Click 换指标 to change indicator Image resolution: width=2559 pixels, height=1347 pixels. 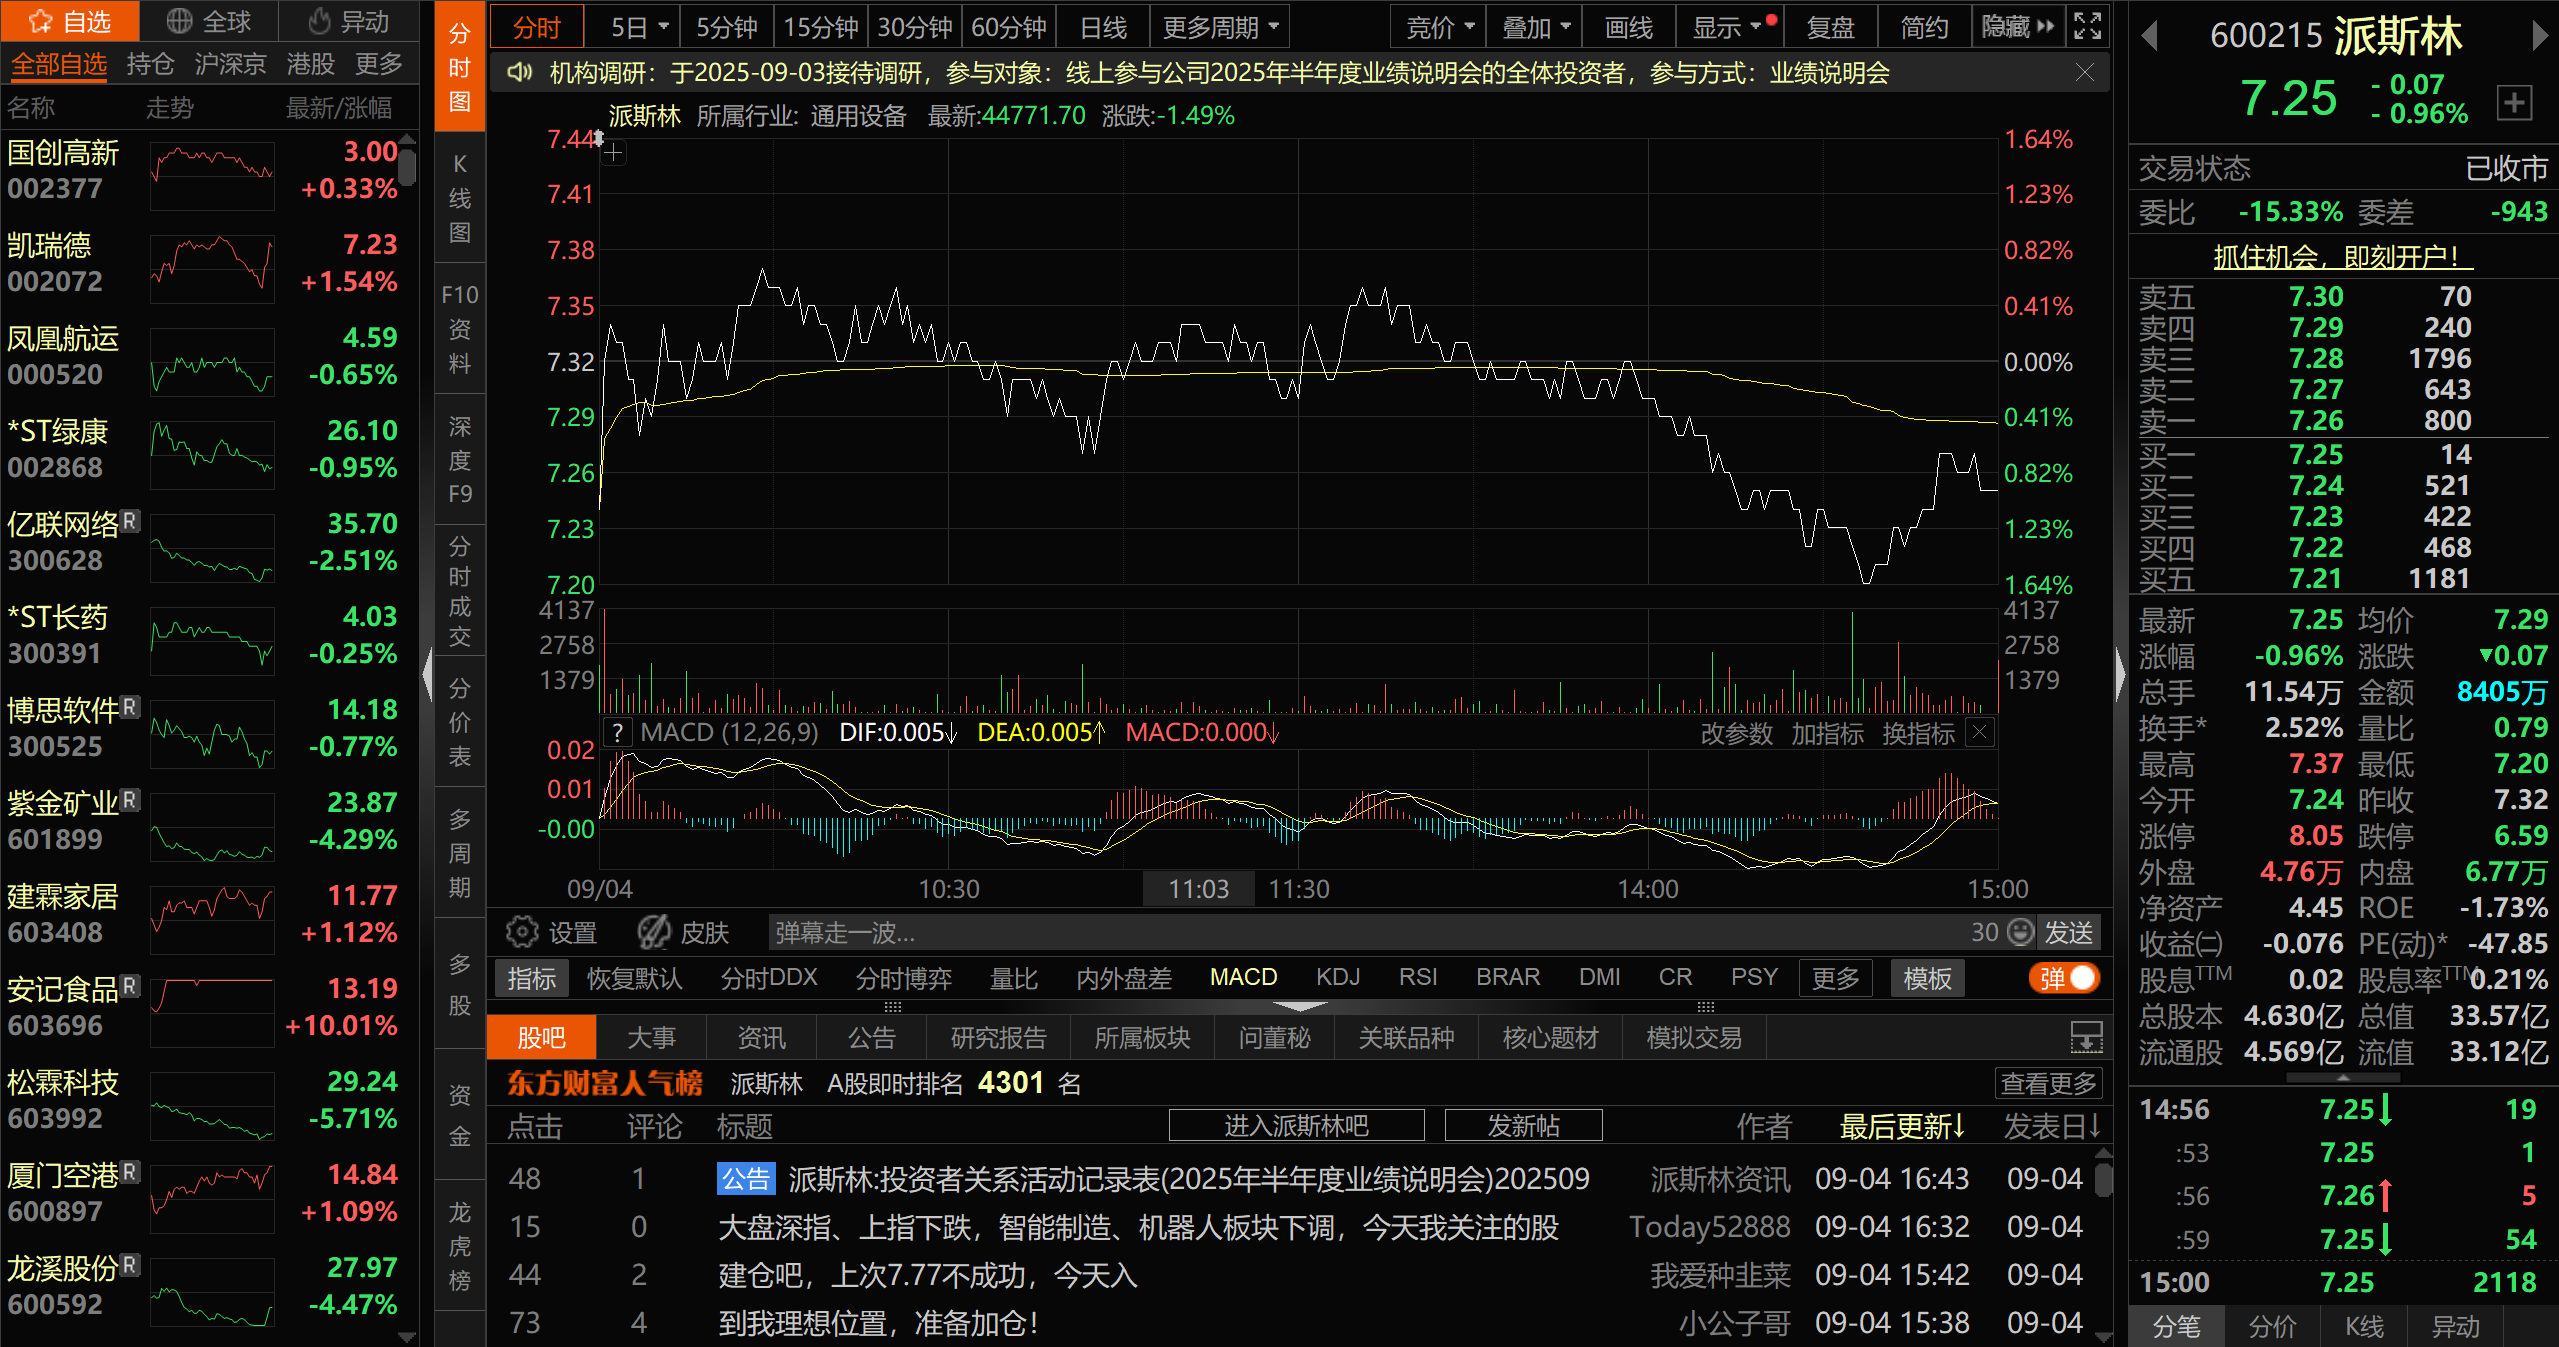click(1918, 733)
